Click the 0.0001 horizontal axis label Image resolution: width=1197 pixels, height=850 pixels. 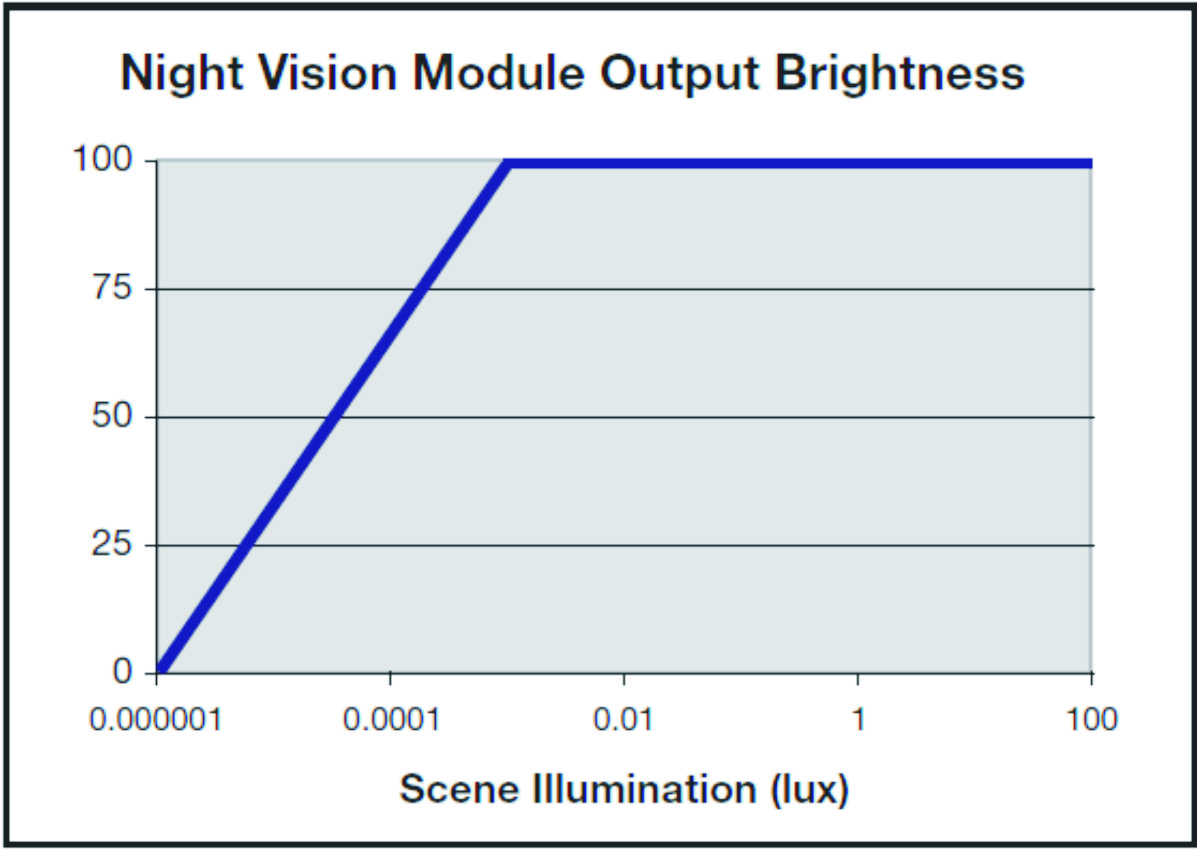pyautogui.click(x=390, y=720)
